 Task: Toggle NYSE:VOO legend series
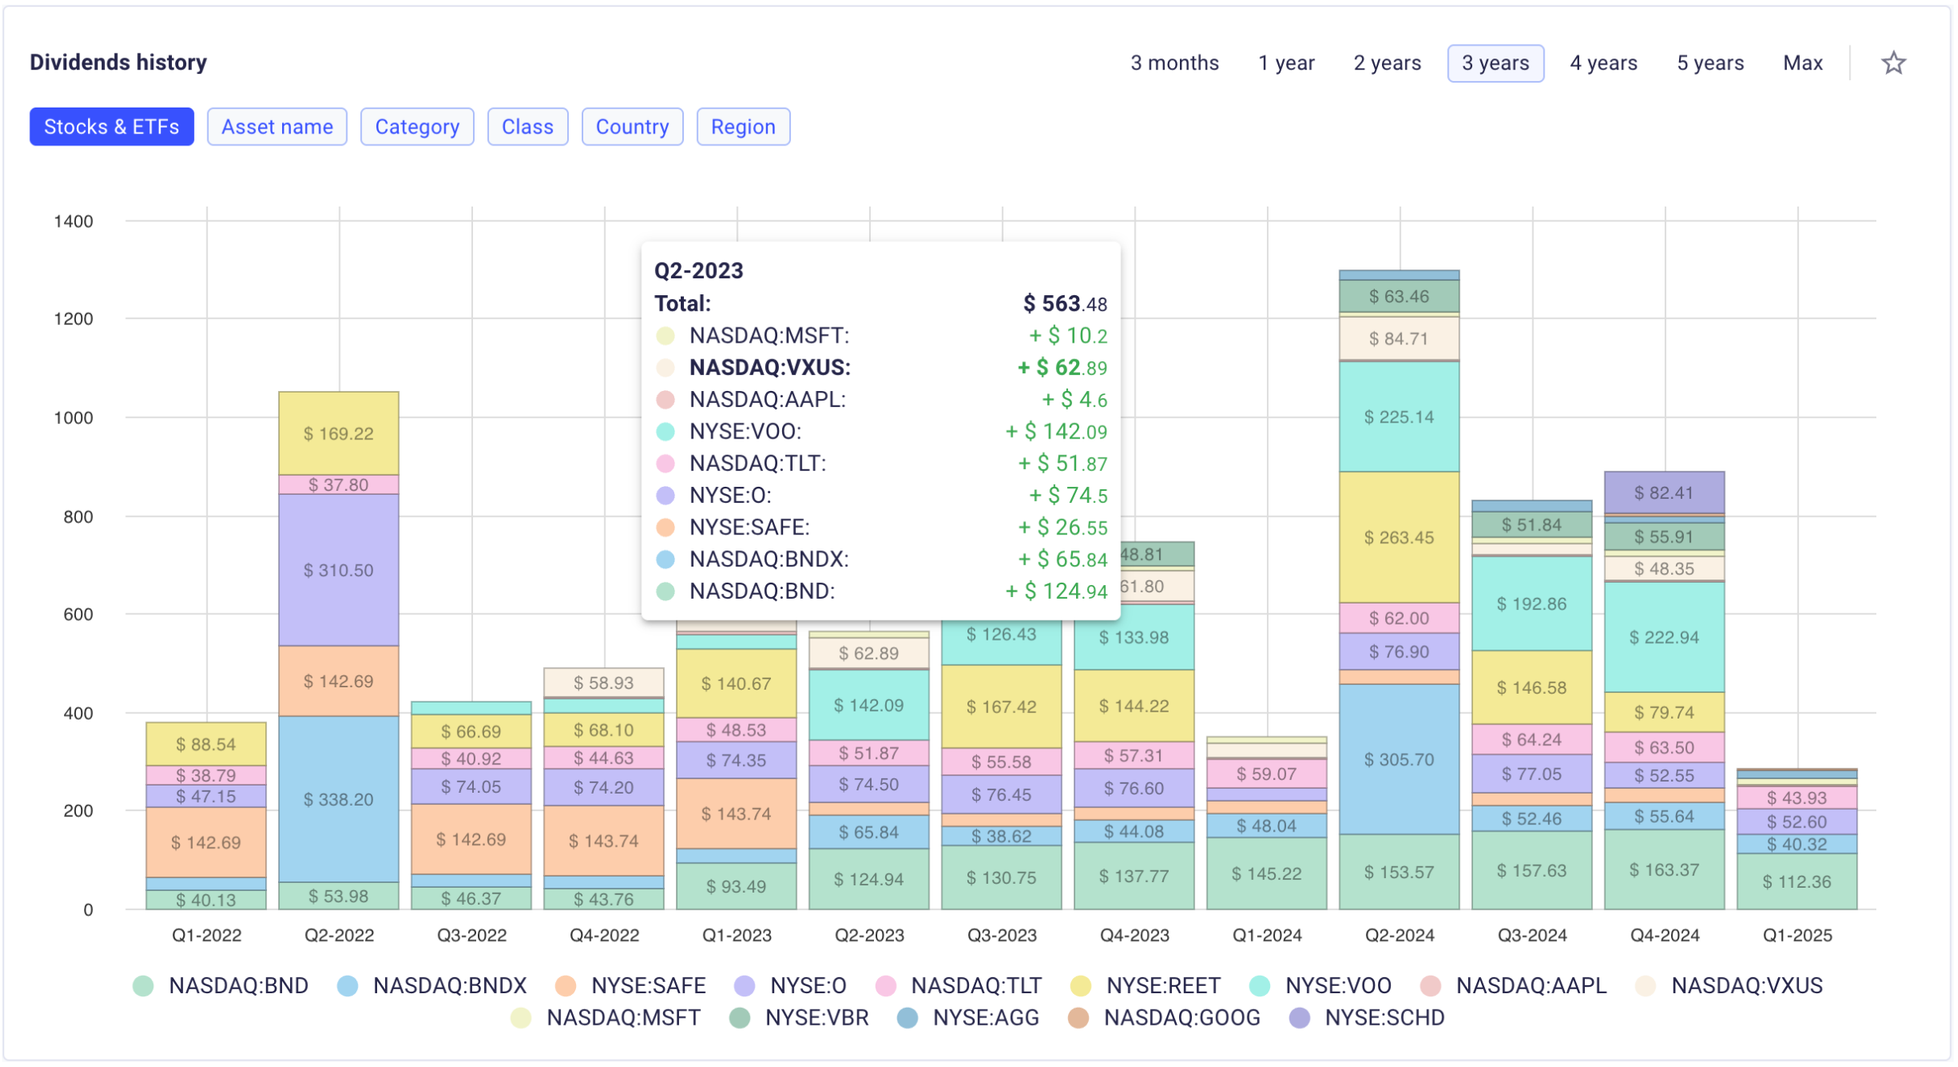click(x=1320, y=986)
